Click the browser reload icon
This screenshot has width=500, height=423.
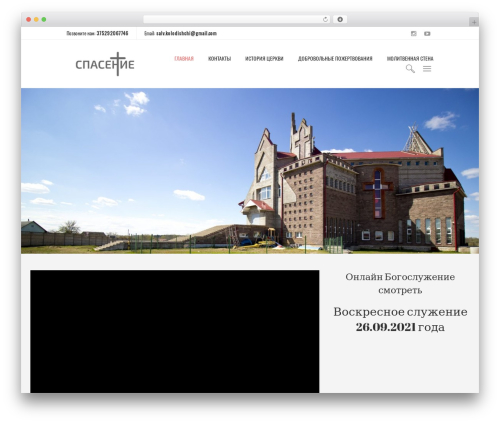coord(325,19)
